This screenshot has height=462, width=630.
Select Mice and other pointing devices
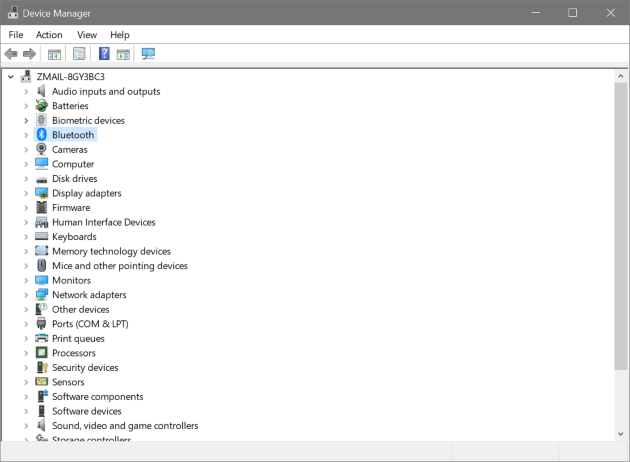point(119,266)
